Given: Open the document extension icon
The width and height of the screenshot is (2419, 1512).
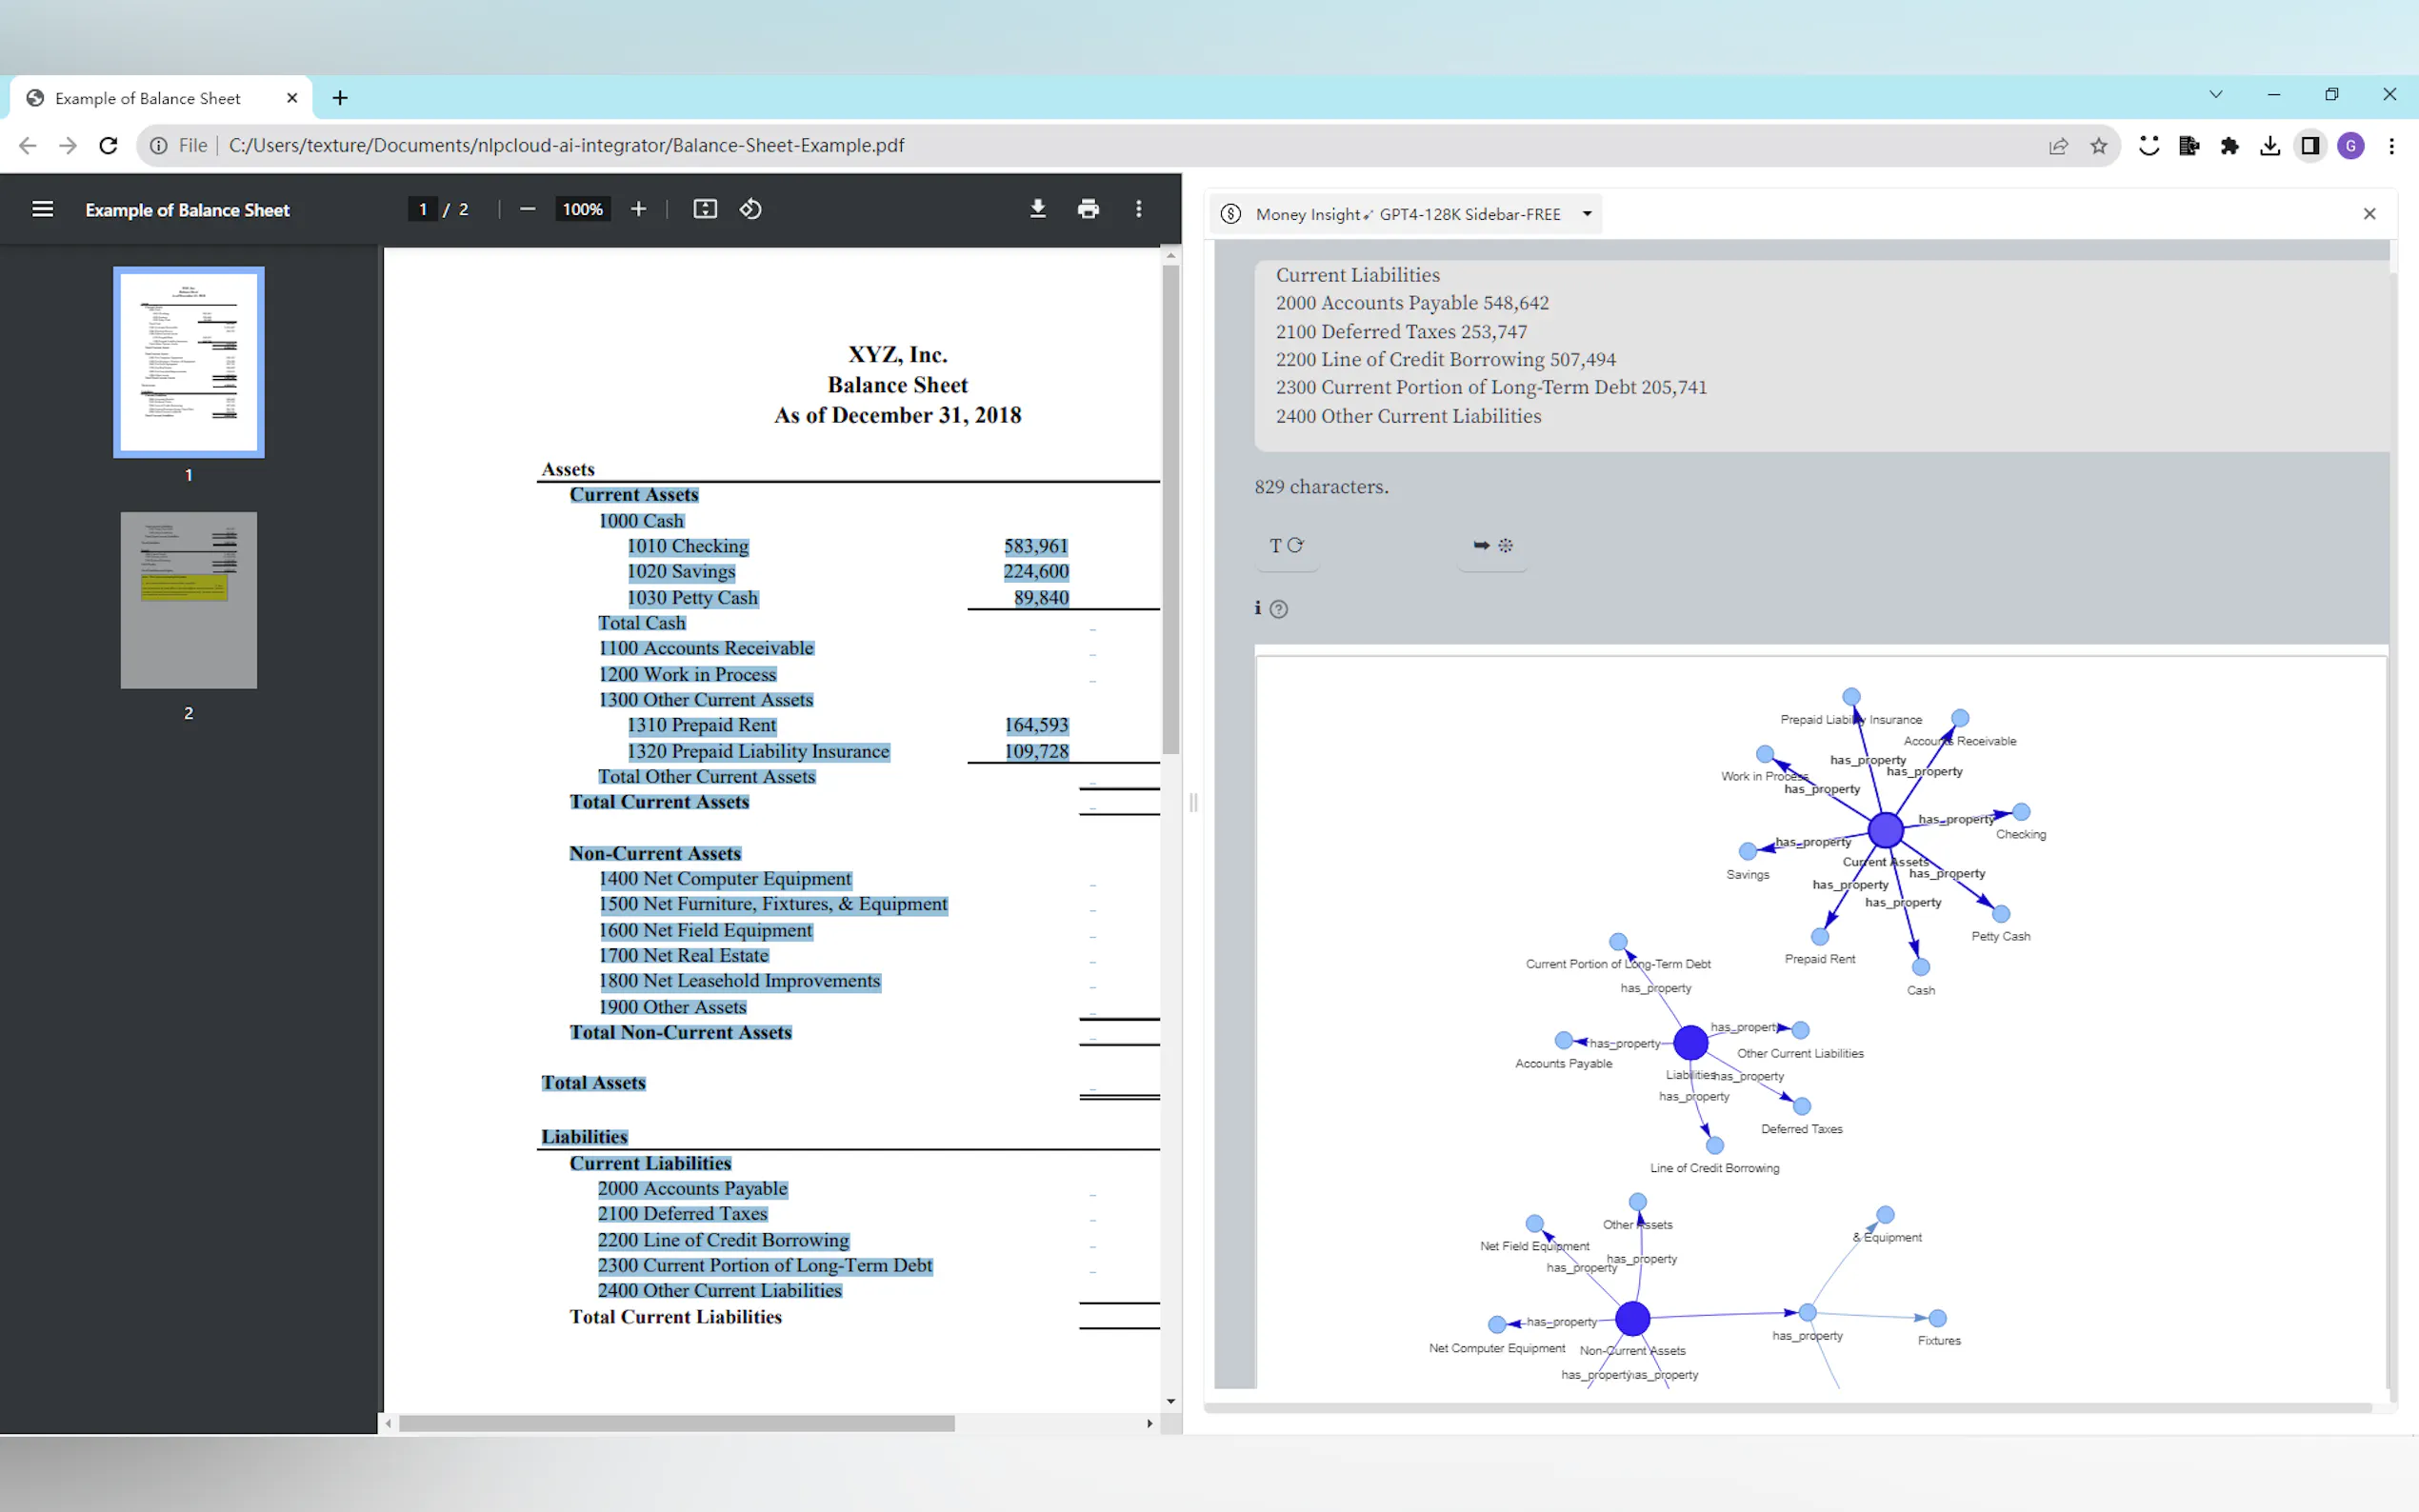Looking at the screenshot, I should tap(2189, 146).
